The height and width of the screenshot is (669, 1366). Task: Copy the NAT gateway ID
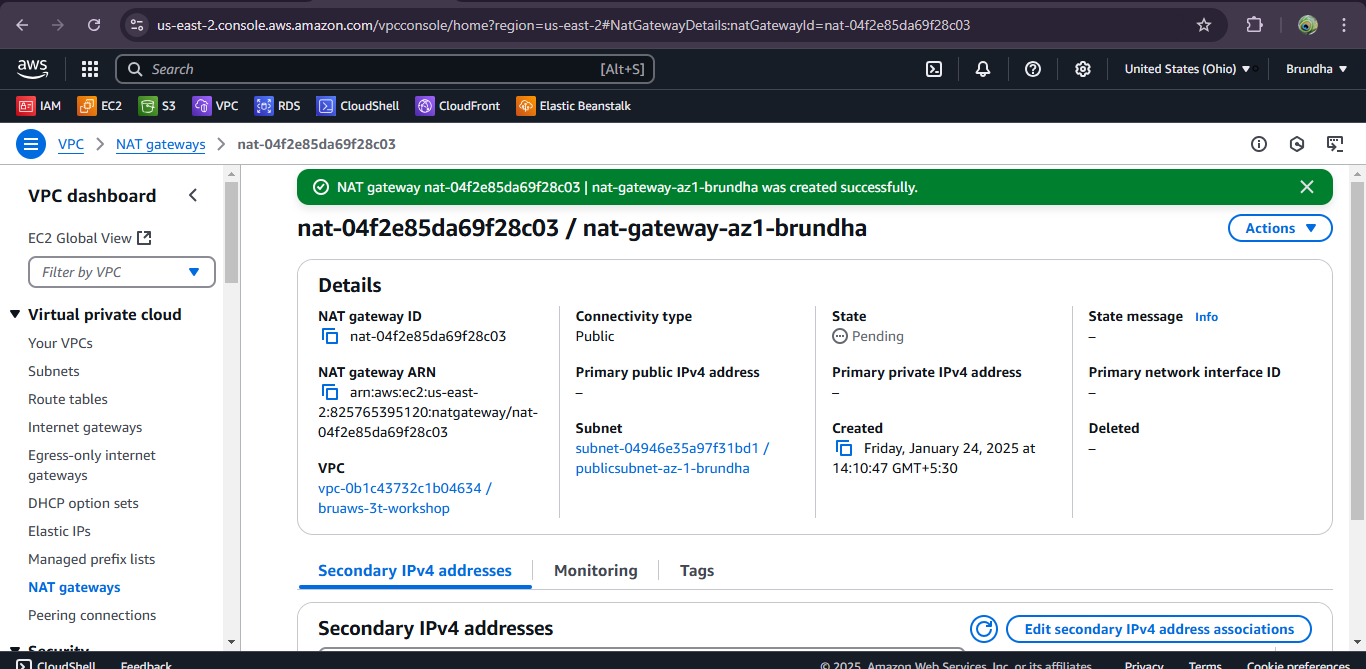[x=330, y=336]
